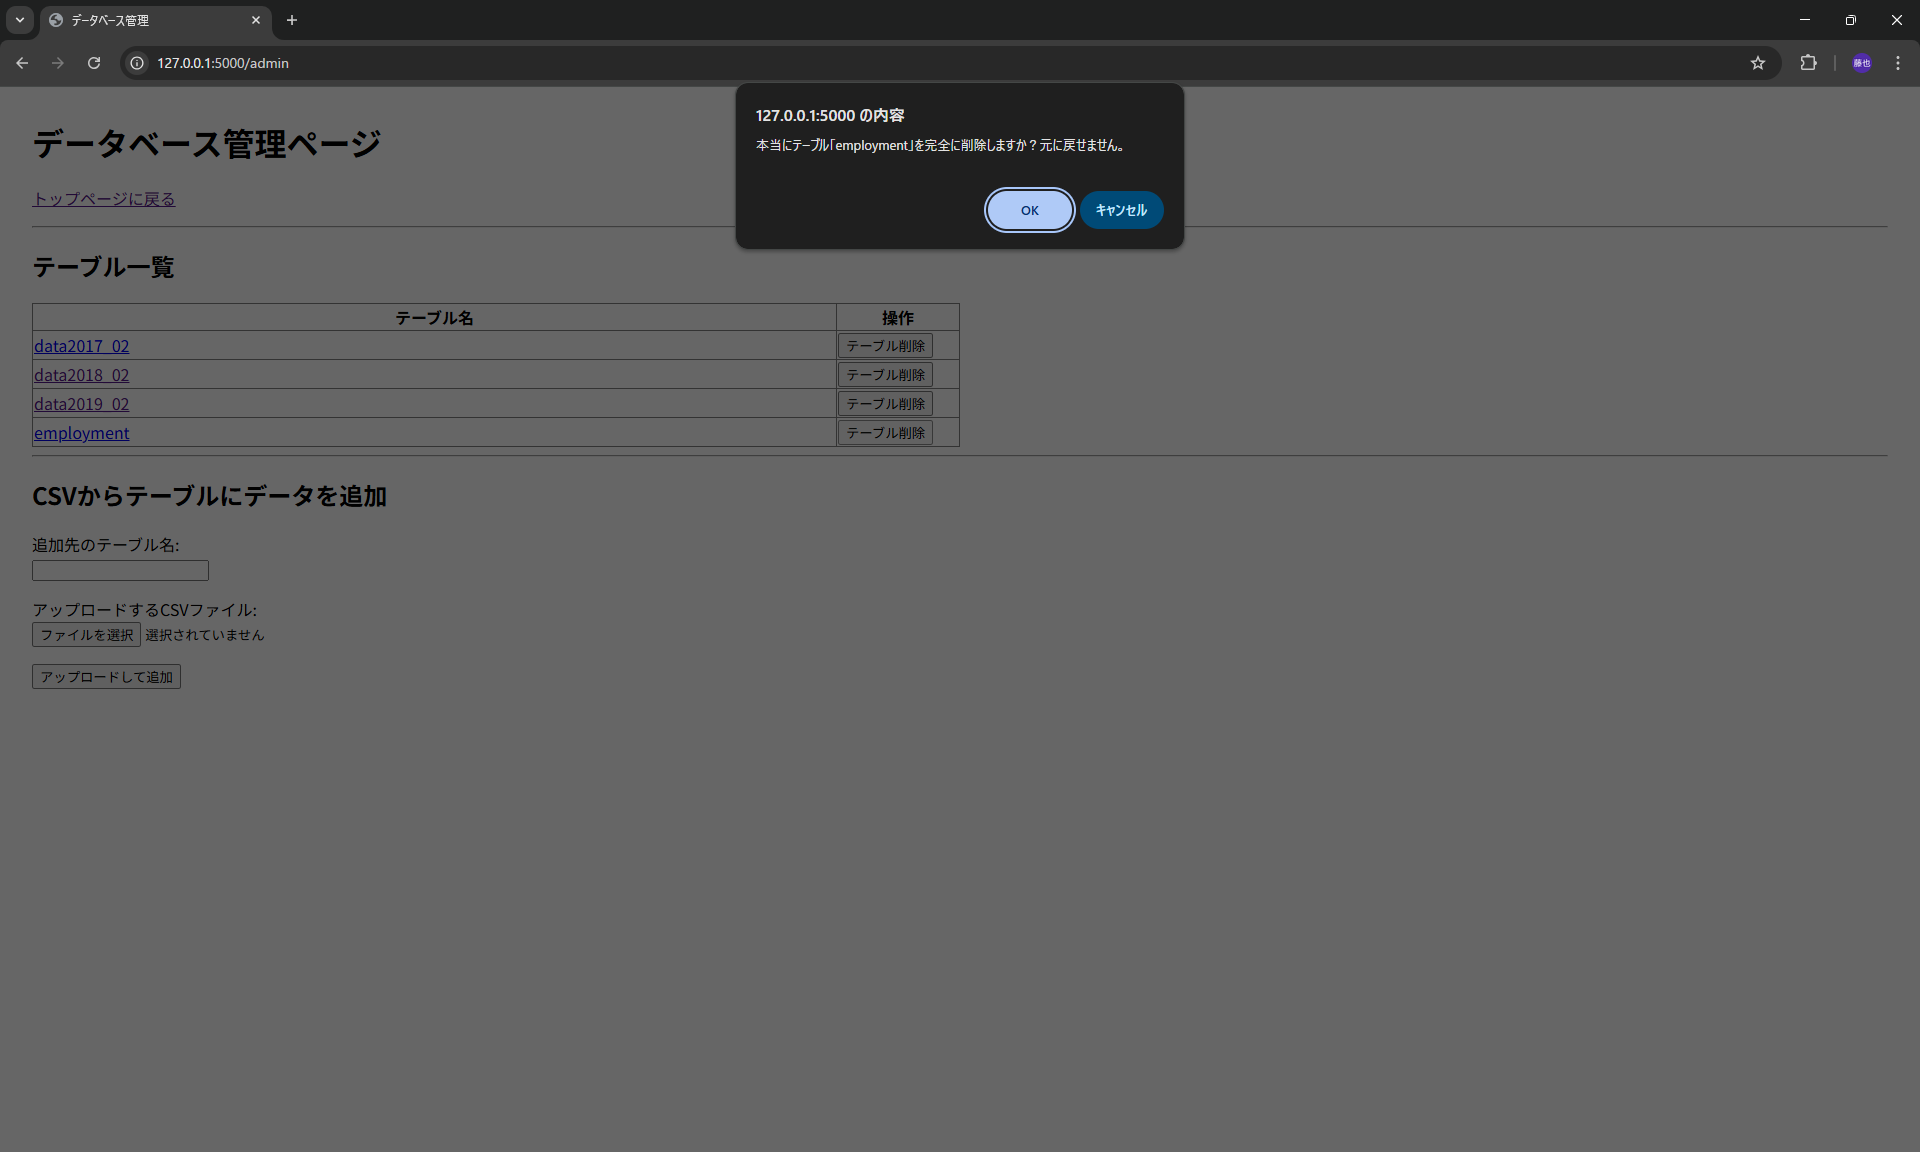Click the forward navigation arrow
Screen dimensions: 1920x1152
point(58,63)
